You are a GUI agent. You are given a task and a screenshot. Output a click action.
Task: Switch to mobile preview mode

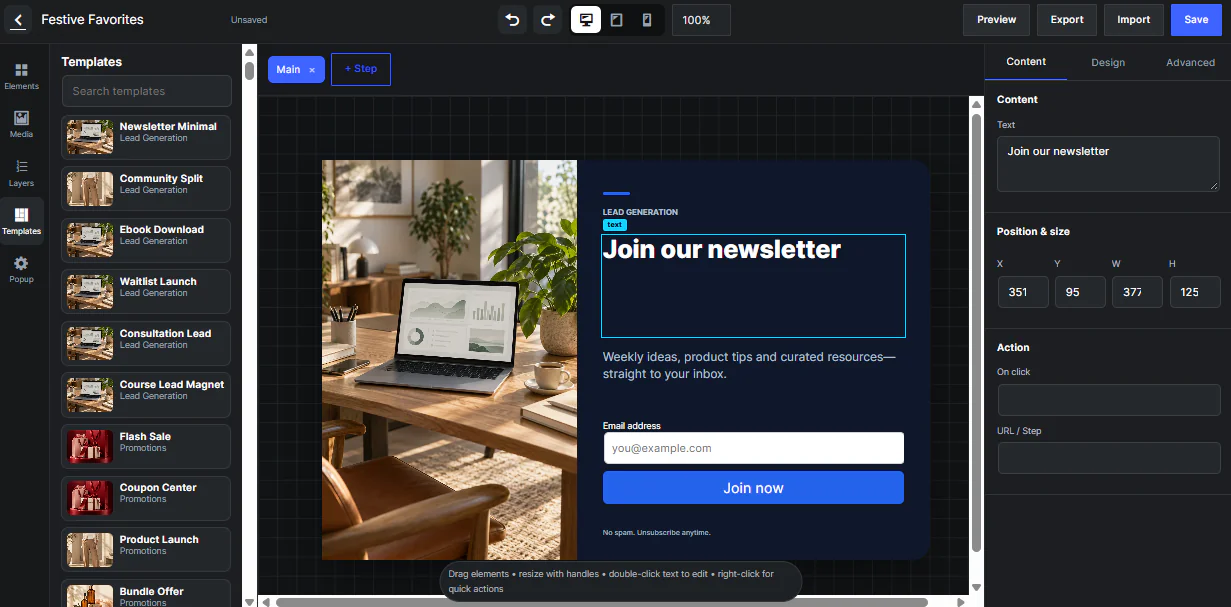(647, 20)
